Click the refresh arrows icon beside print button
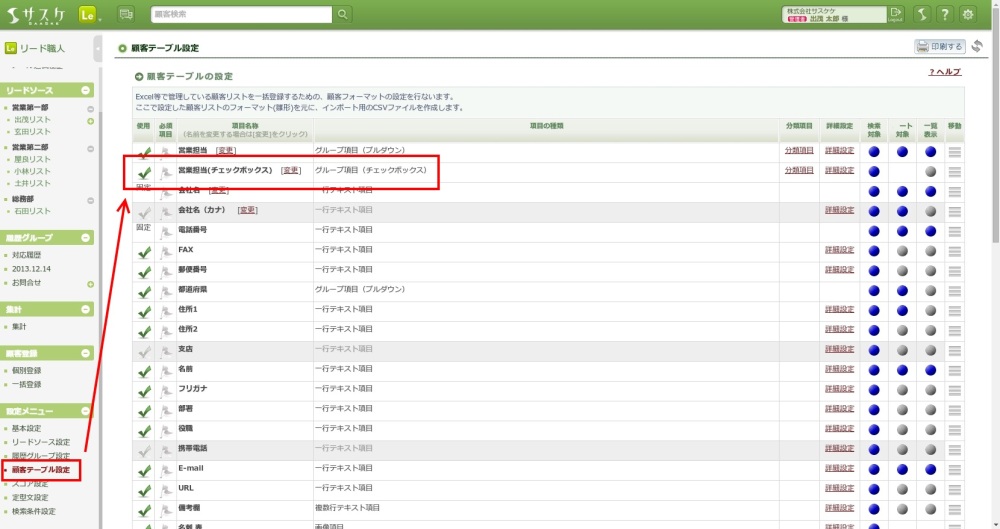The height and width of the screenshot is (529, 1000). (x=977, y=46)
